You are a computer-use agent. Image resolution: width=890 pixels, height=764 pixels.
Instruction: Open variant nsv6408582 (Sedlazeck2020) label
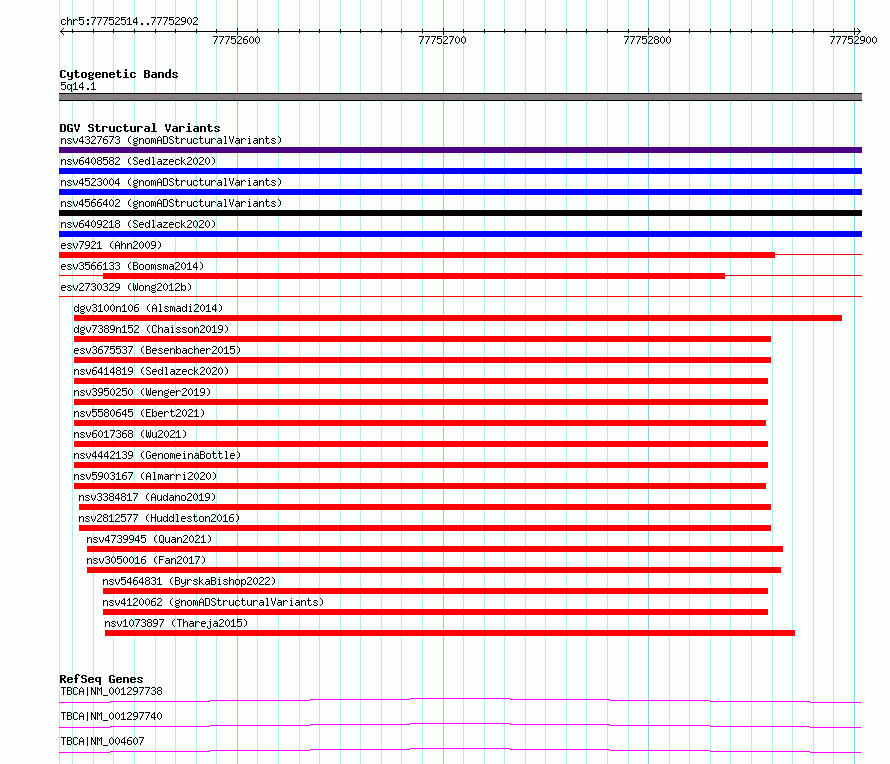point(138,161)
